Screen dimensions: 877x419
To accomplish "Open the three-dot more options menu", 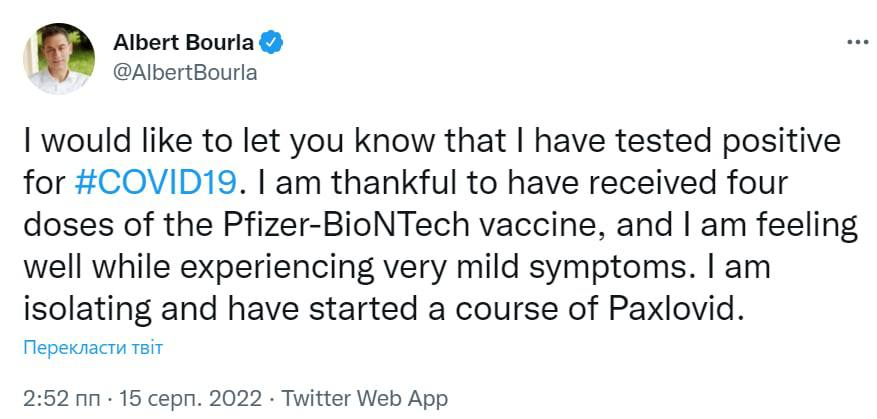I will (x=857, y=43).
